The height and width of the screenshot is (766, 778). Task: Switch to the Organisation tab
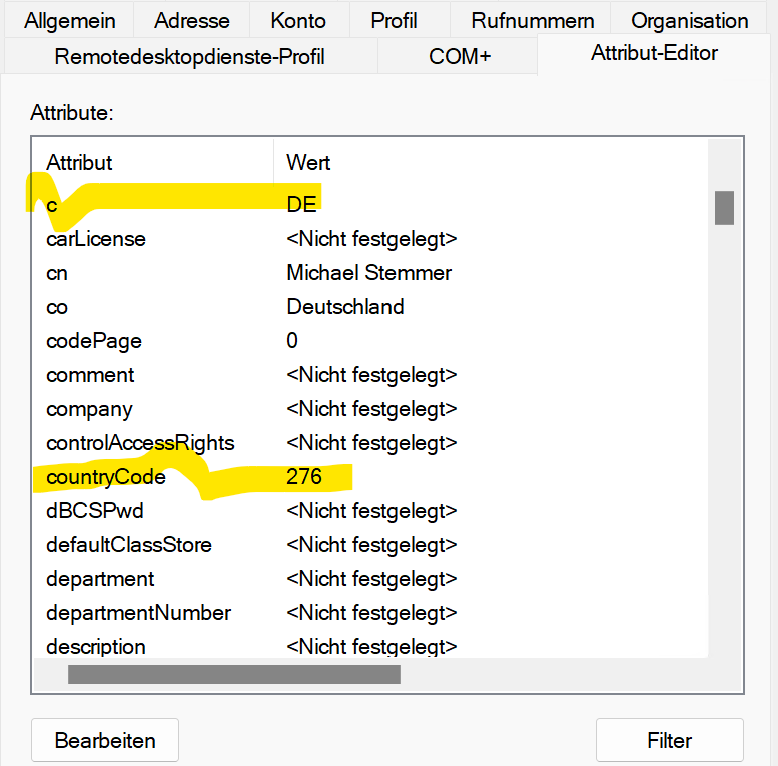(689, 20)
